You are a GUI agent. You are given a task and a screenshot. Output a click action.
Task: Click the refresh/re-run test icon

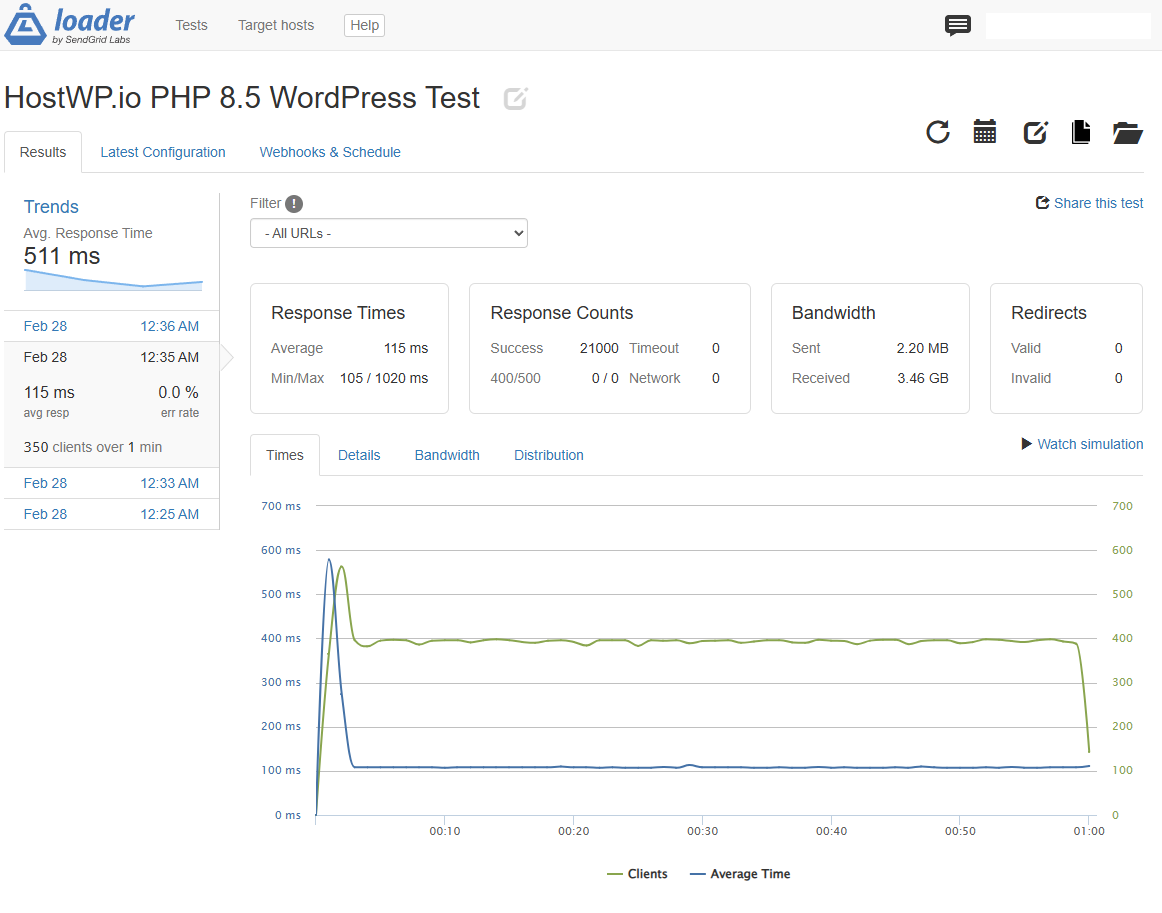coord(937,132)
